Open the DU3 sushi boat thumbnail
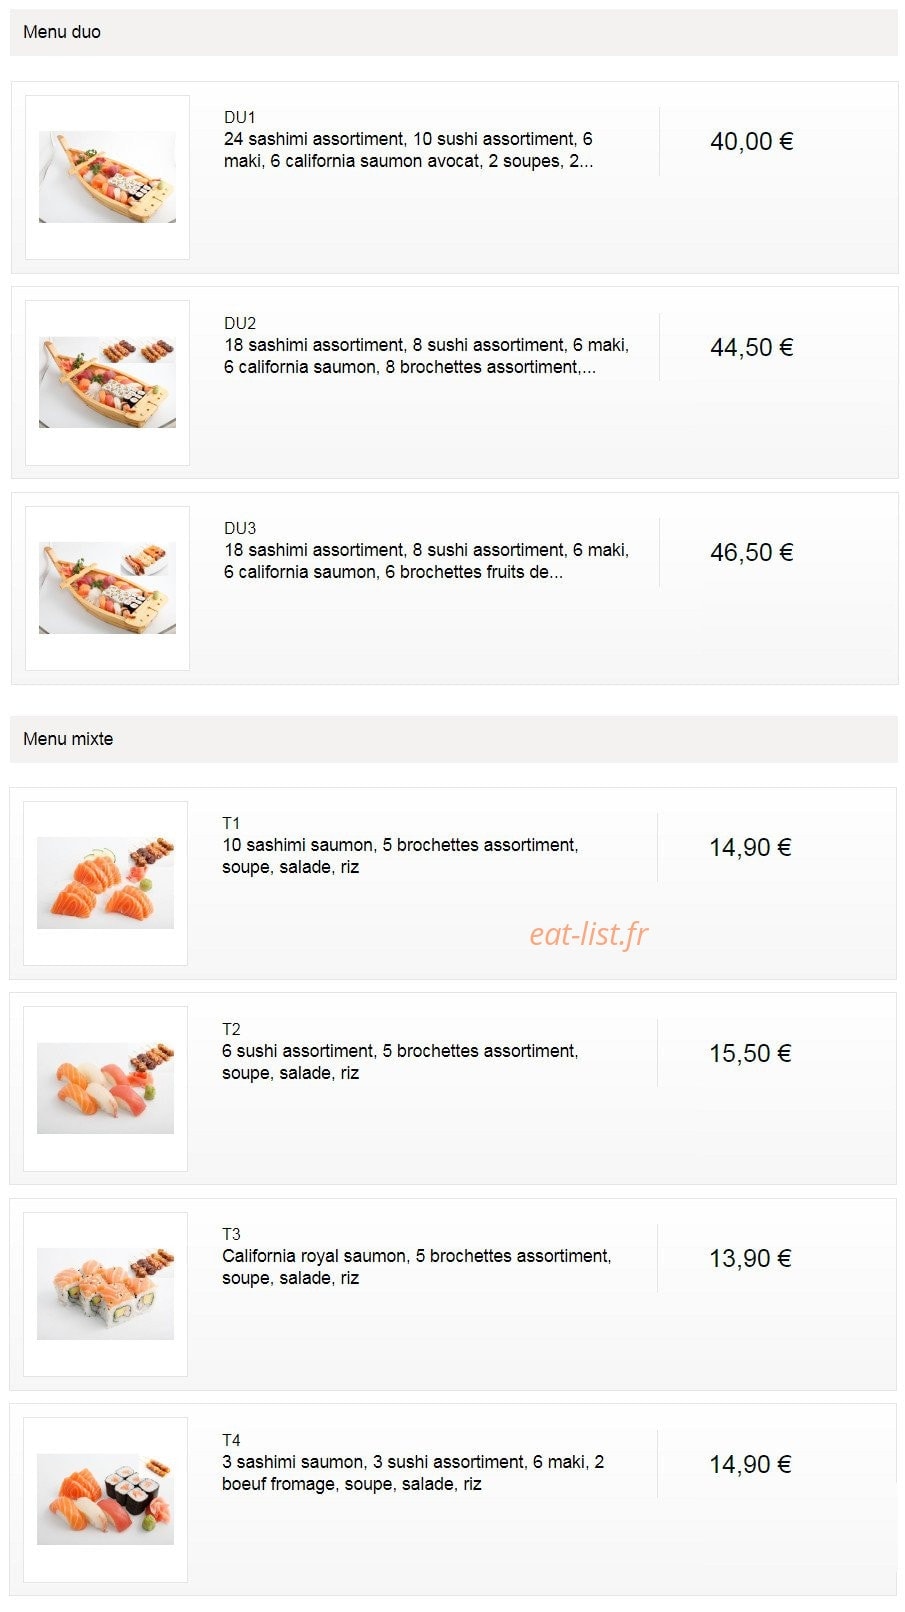The image size is (905, 1612). pos(107,588)
